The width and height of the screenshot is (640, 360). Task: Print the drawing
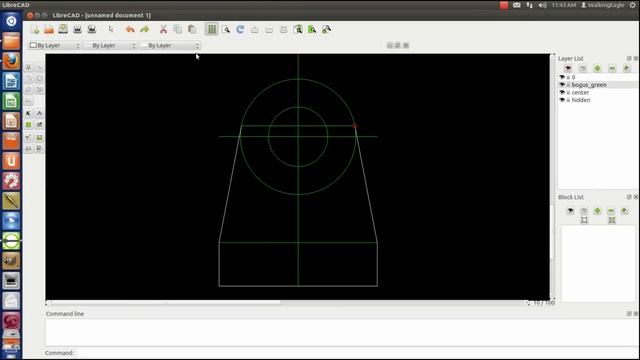point(77,29)
